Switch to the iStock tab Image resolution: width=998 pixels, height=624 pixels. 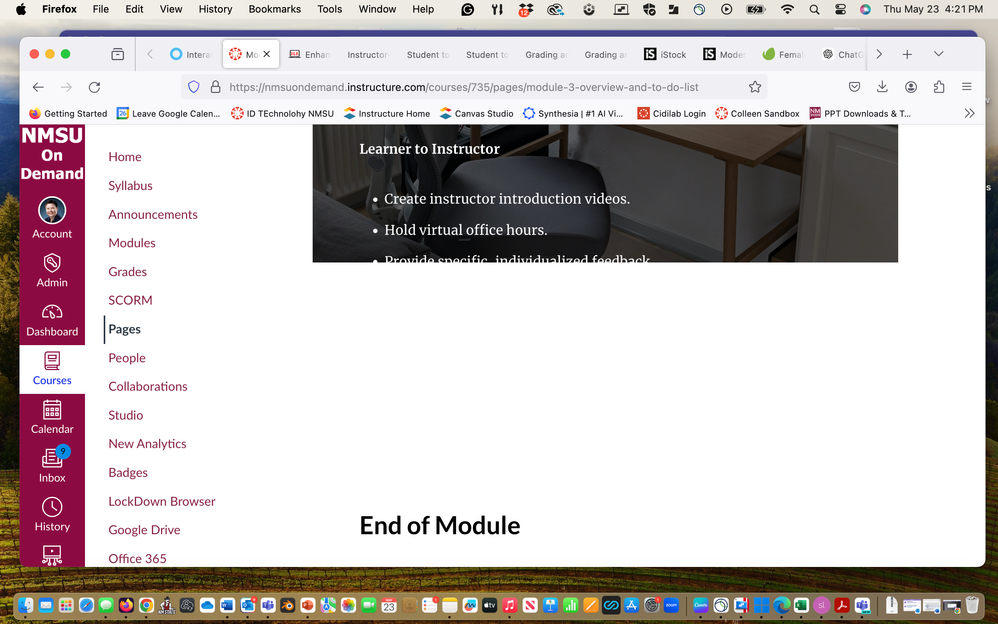(666, 55)
